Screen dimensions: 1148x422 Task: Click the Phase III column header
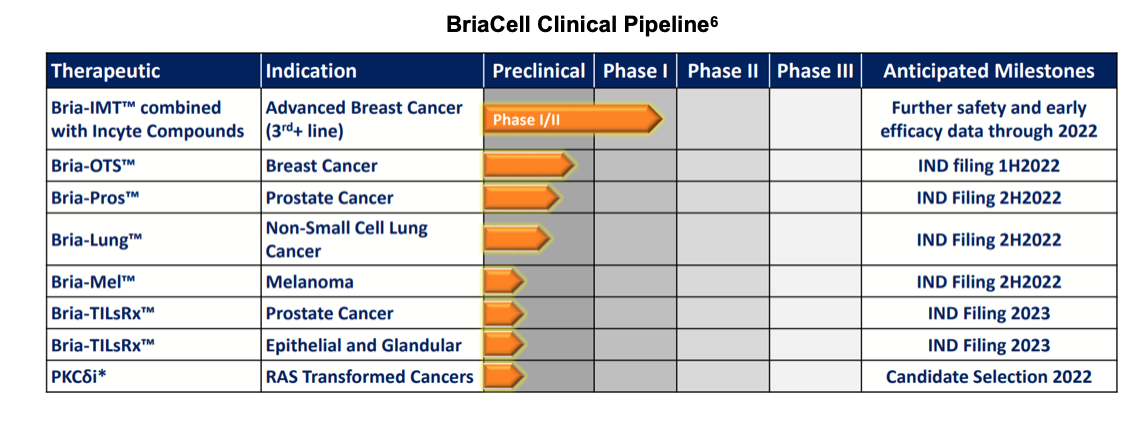[815, 71]
